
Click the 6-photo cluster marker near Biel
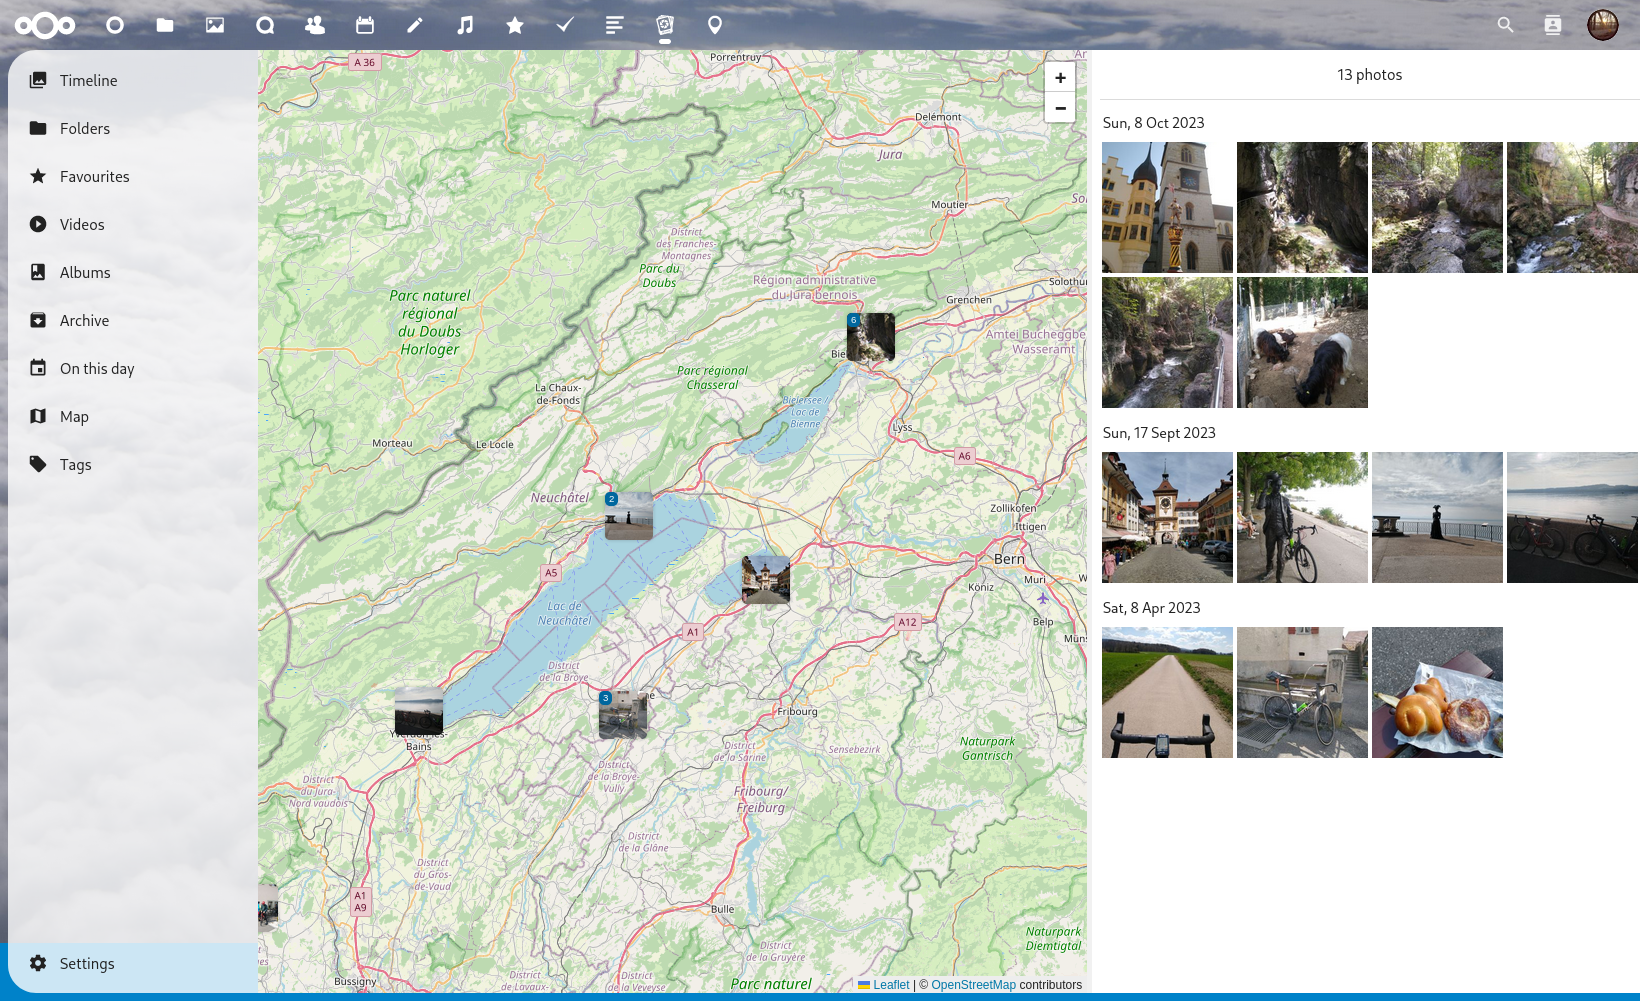[x=870, y=337]
